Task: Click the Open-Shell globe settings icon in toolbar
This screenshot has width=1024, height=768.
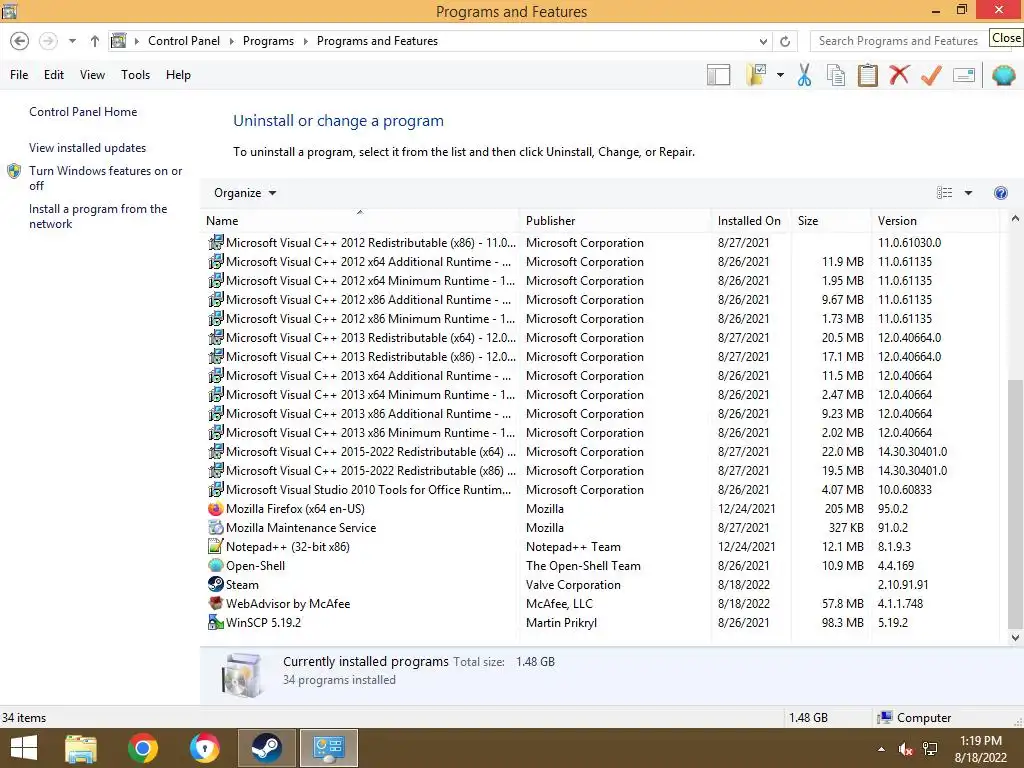Action: 1003,75
